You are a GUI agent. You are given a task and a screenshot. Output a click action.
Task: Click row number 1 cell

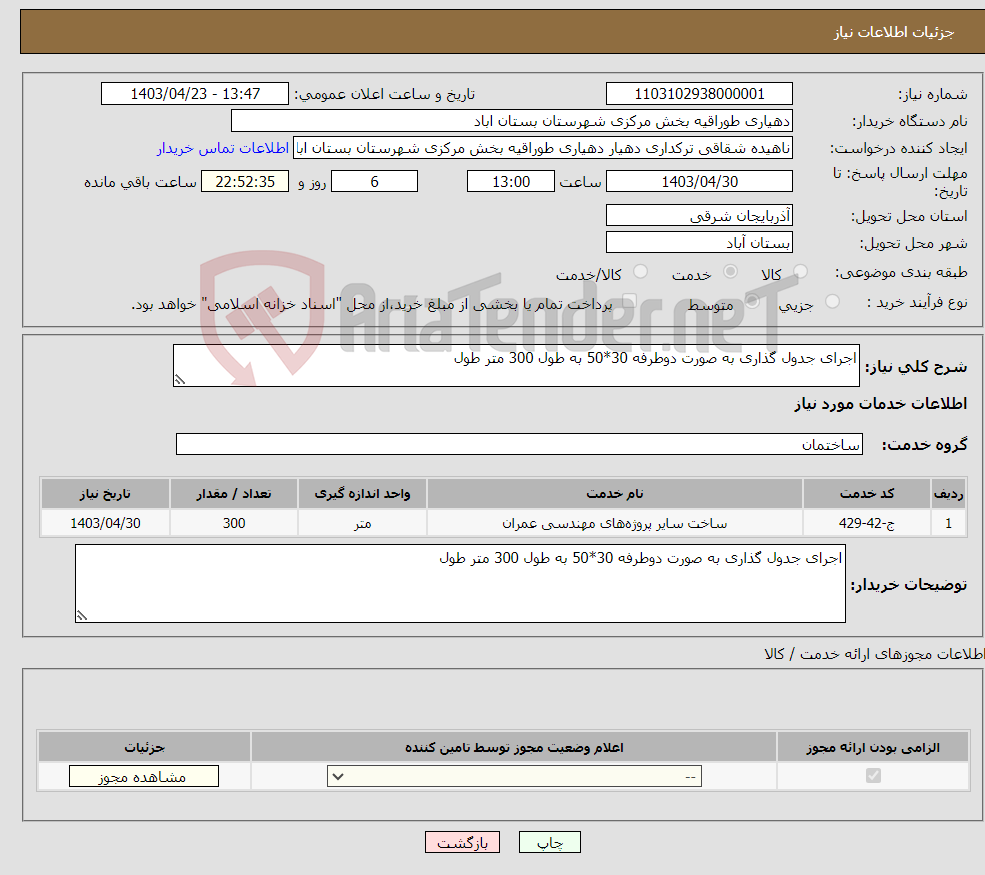pyautogui.click(x=948, y=523)
